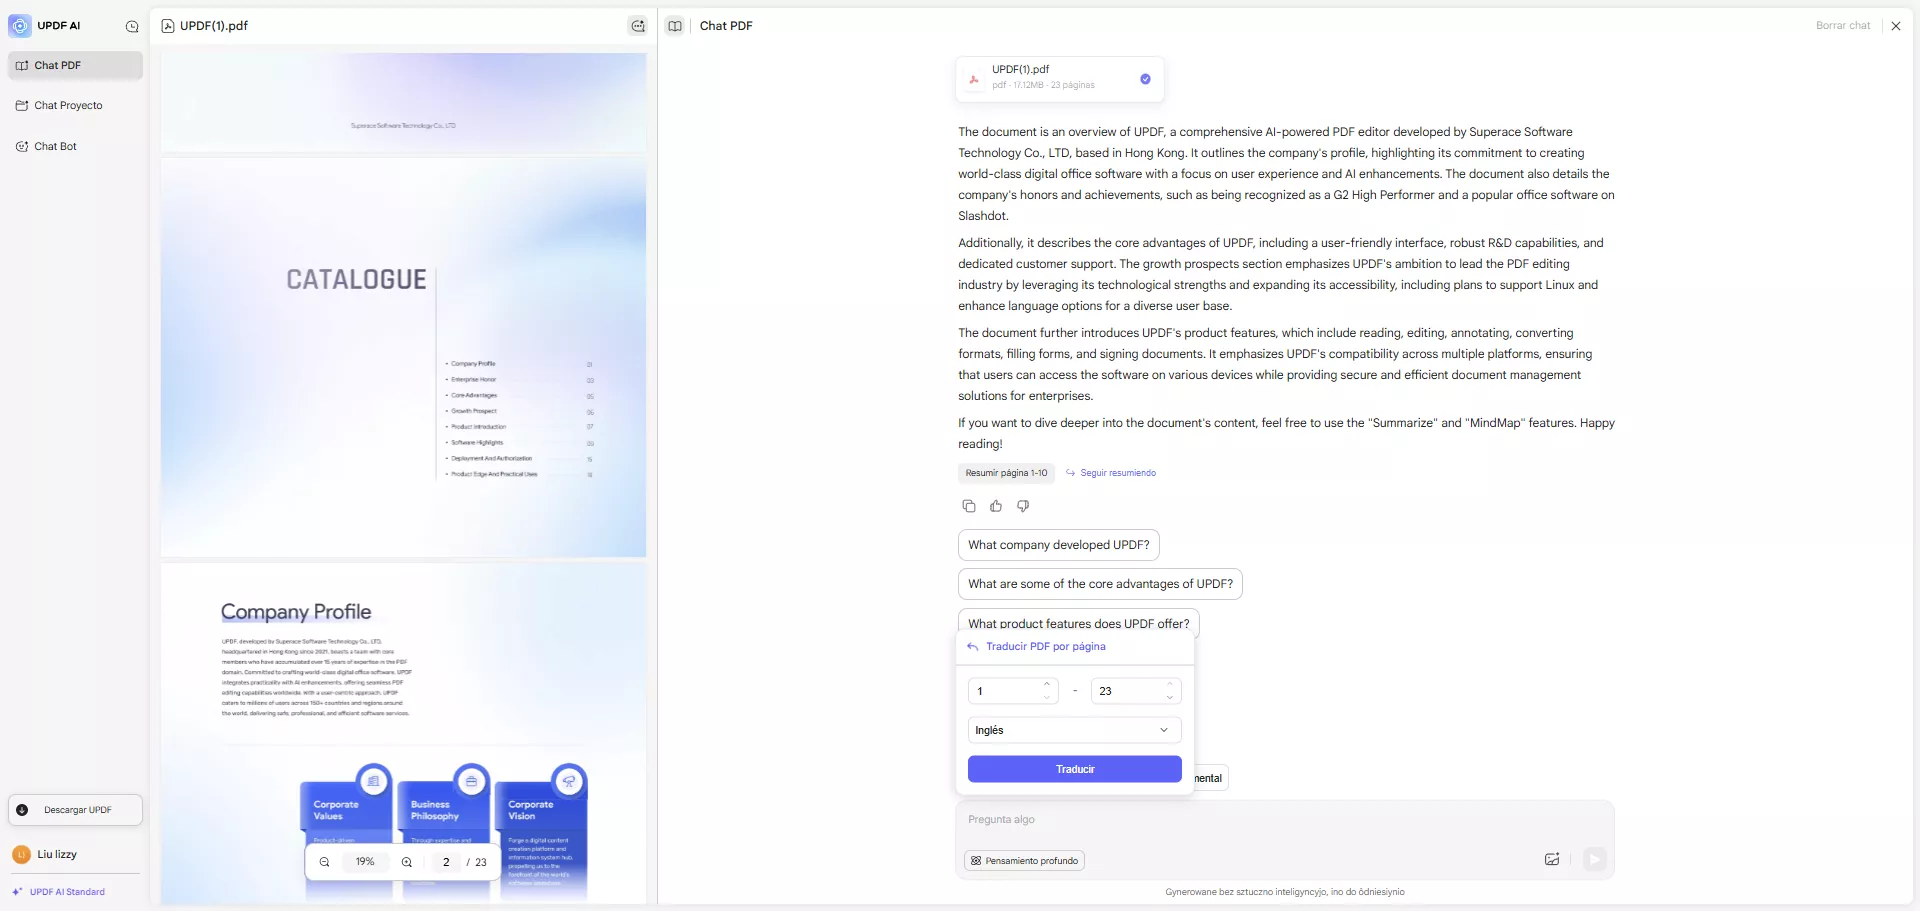
Task: Click the 19% zoom level field
Action: (365, 862)
